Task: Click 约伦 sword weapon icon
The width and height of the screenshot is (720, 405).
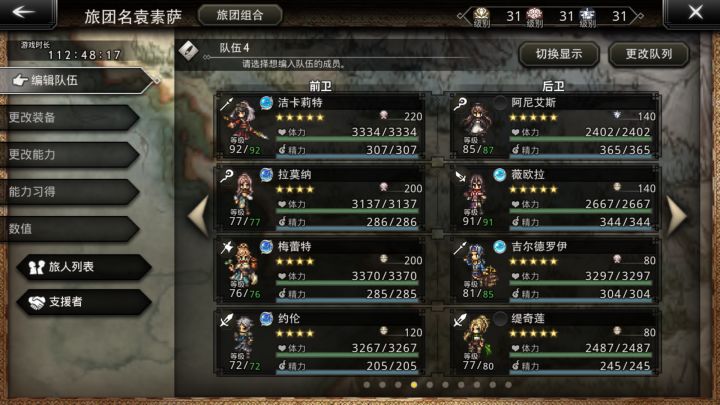Action: (227, 320)
